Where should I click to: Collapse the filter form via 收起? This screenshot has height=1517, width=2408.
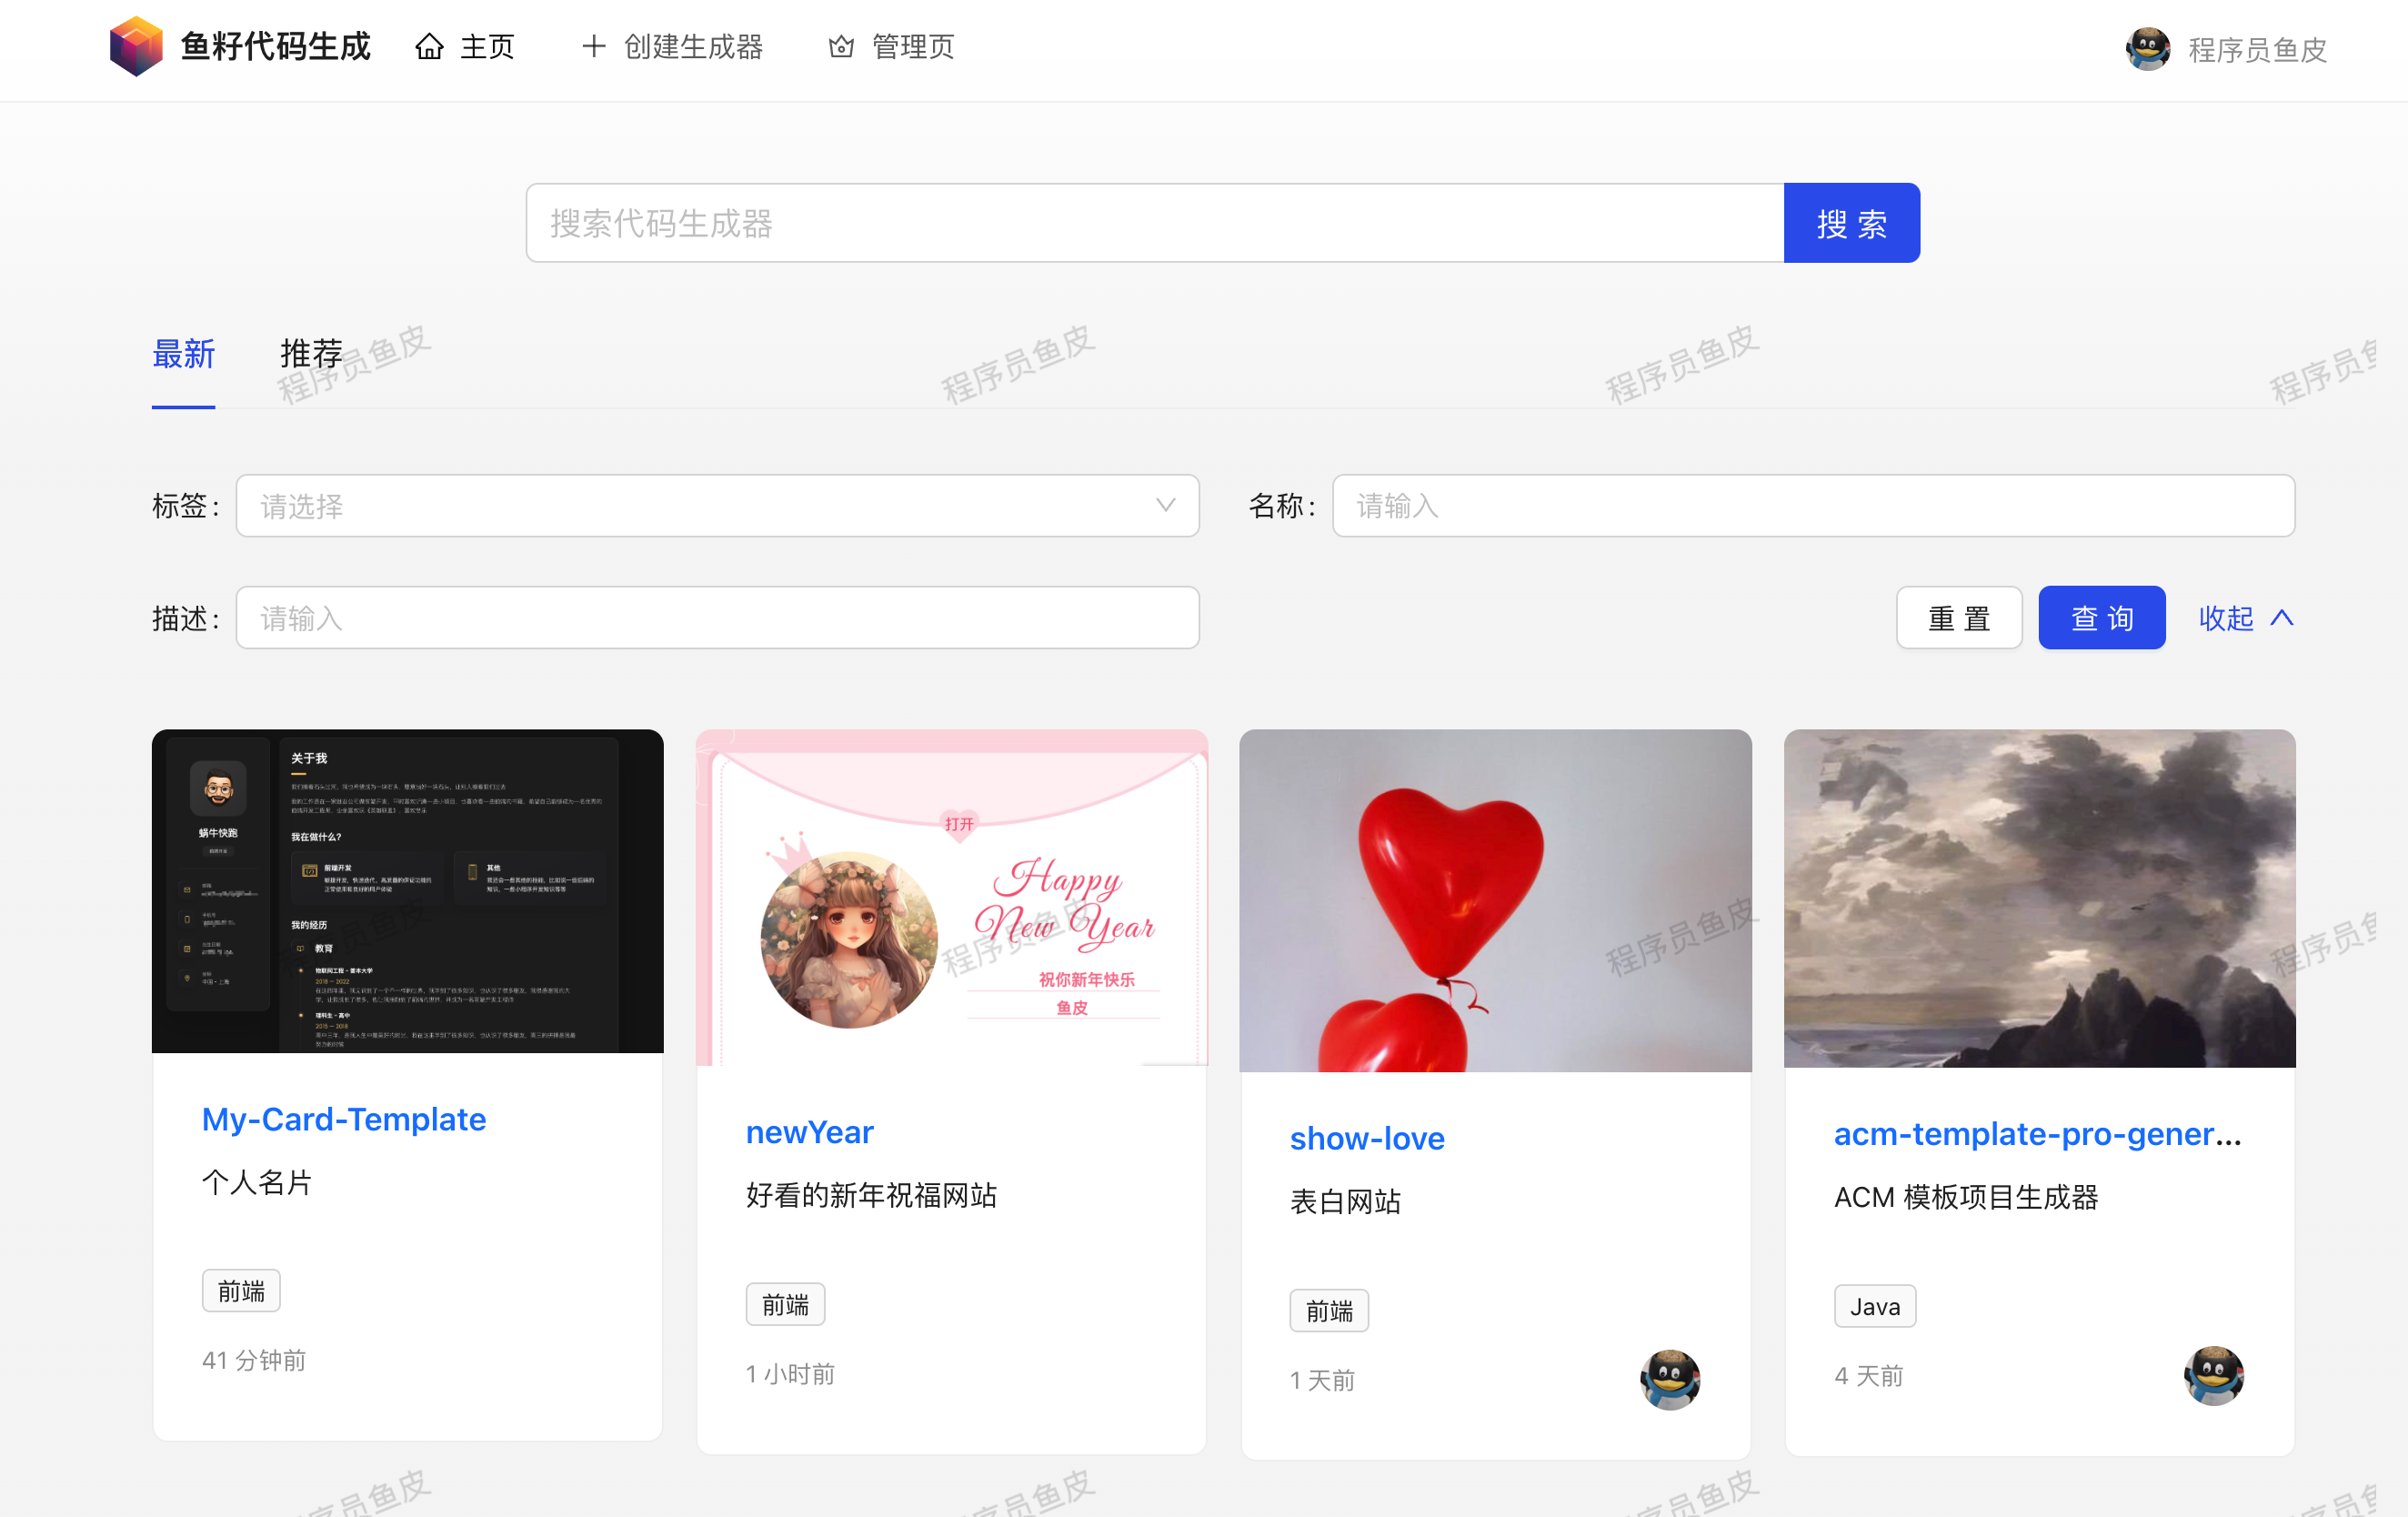click(2226, 618)
